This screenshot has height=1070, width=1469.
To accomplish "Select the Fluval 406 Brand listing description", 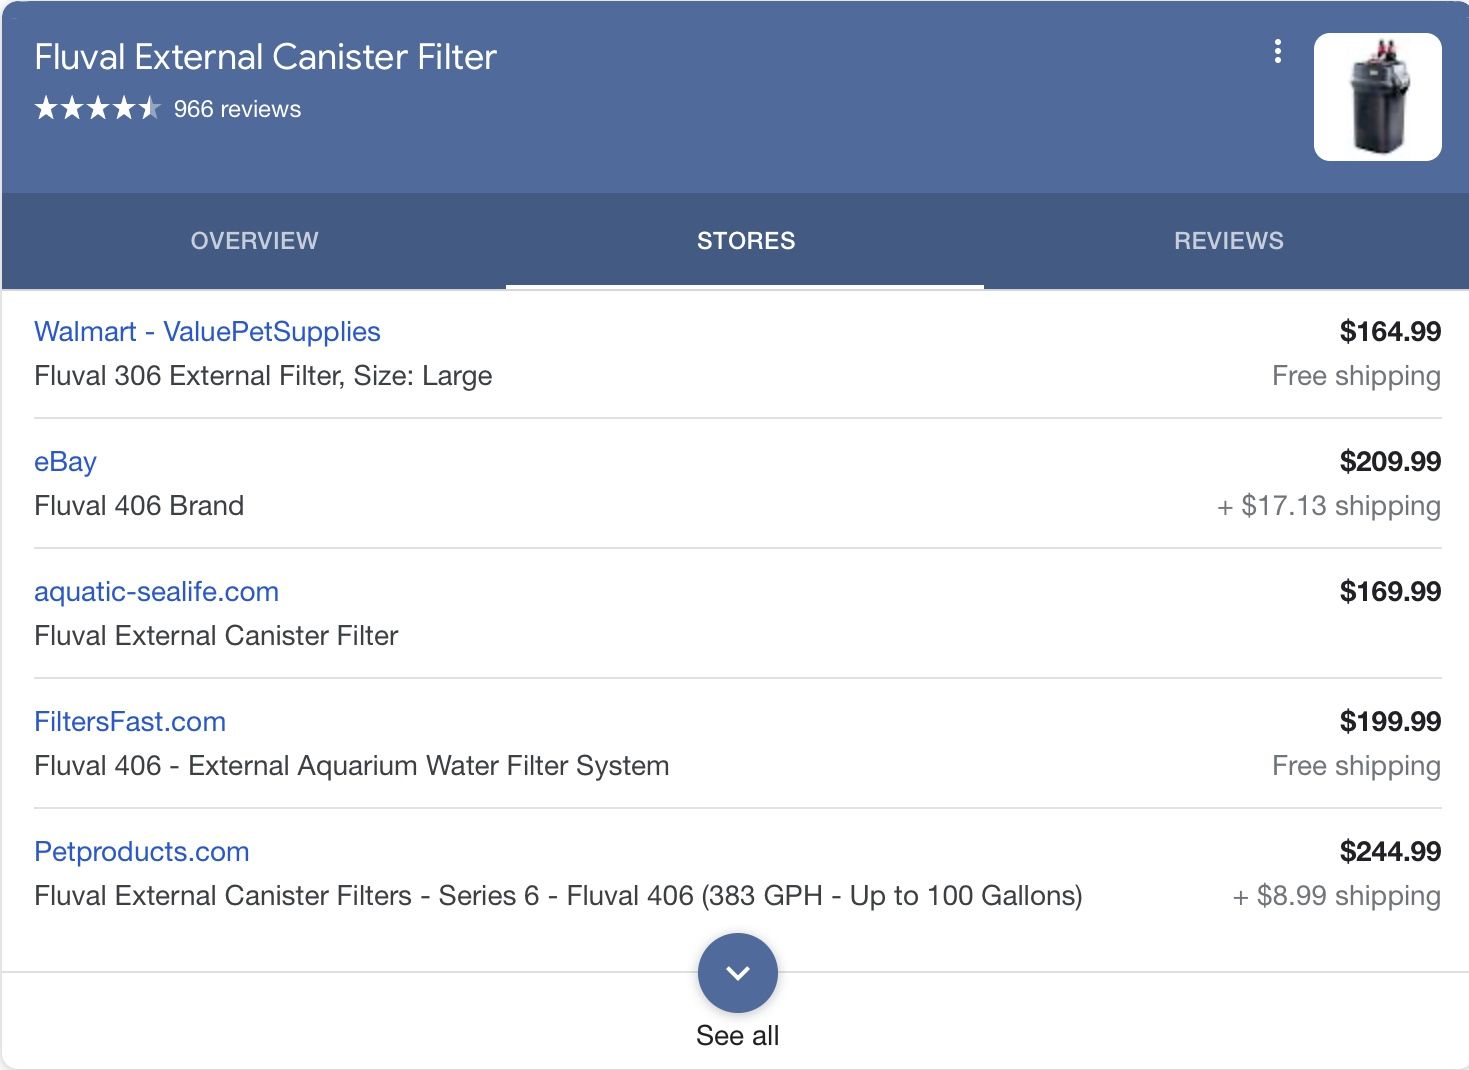I will click(x=139, y=506).
